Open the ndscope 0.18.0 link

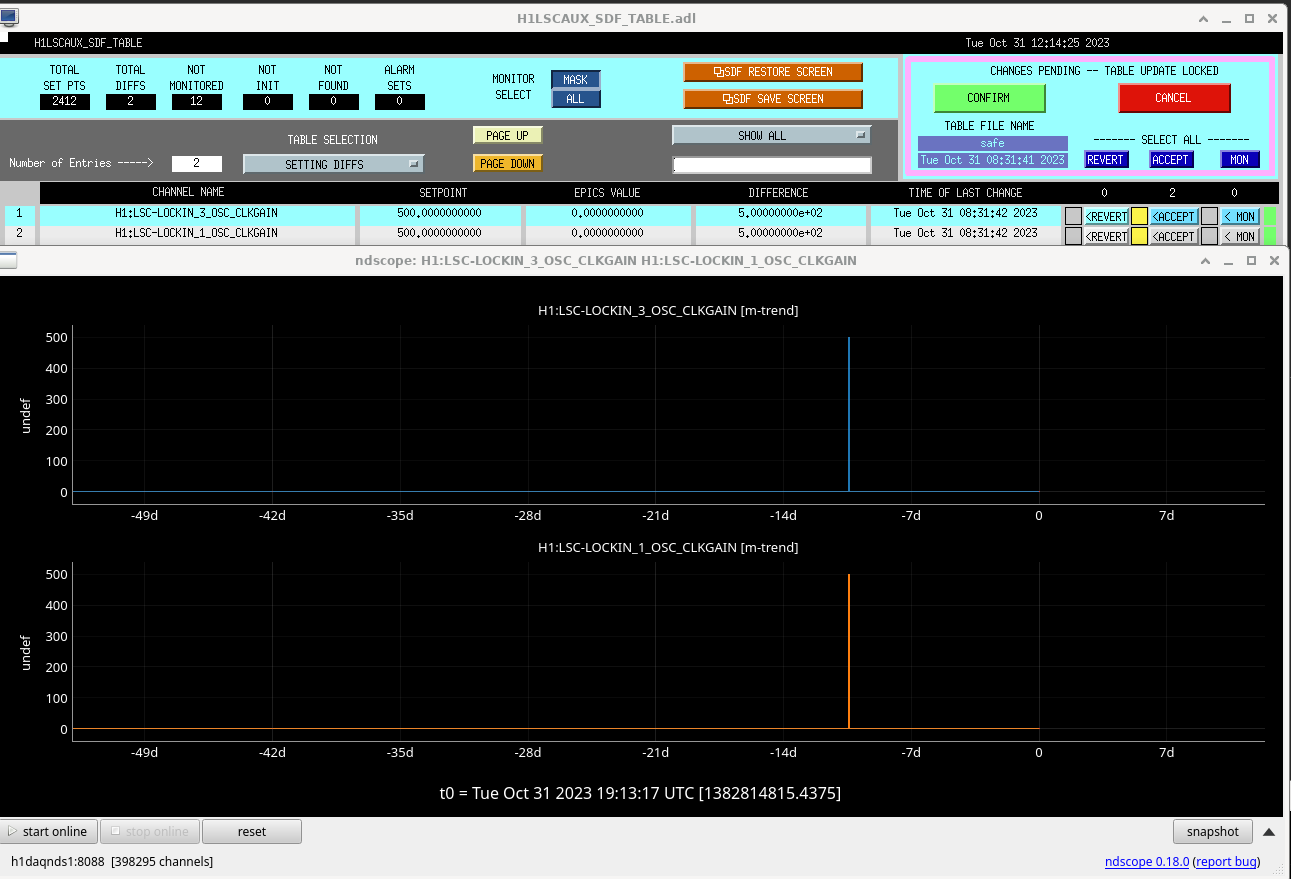[x=1147, y=862]
